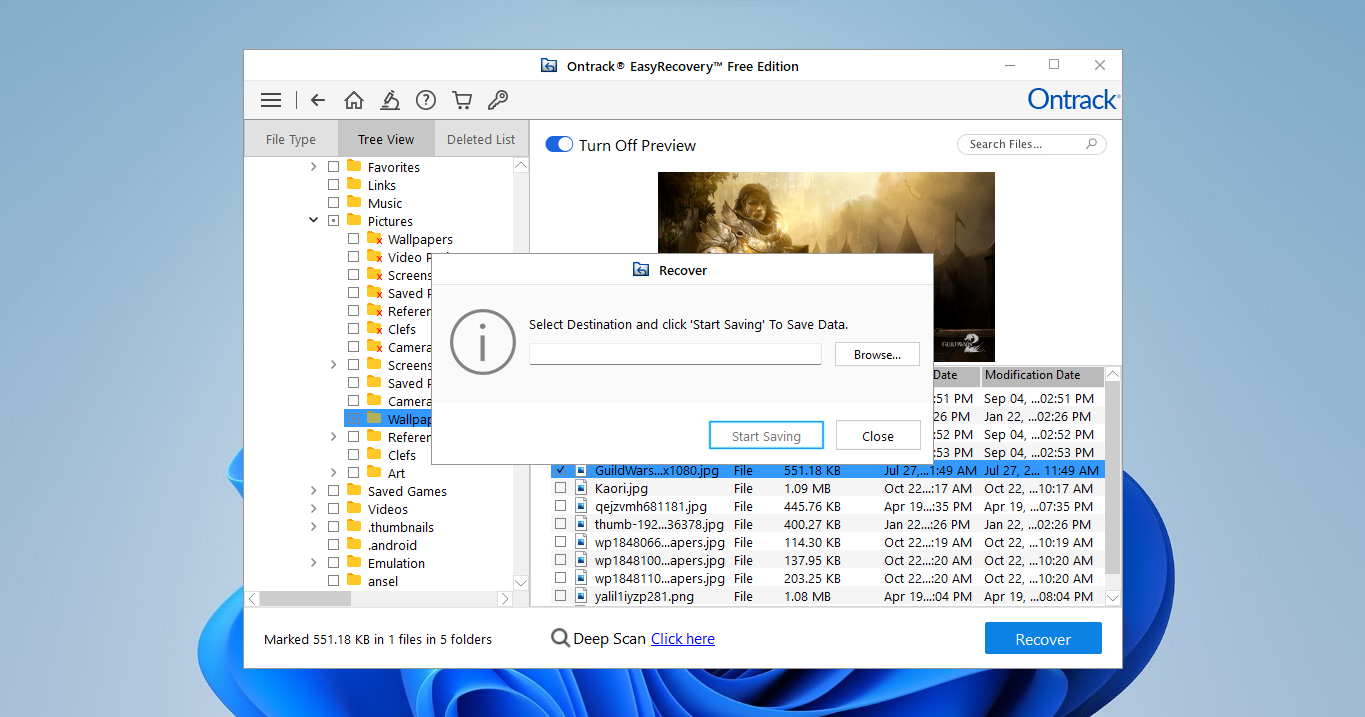Screen dimensions: 1365x717
Task: Click the magnifier in the Search Files box
Action: (1092, 144)
